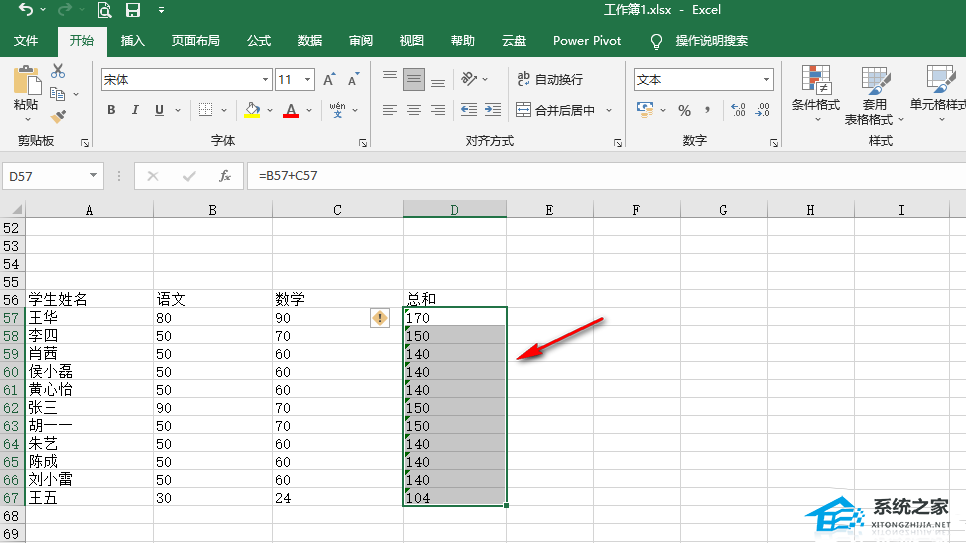This screenshot has width=966, height=543.
Task: Save the workbook using the floppy icon
Action: pyautogui.click(x=133, y=11)
